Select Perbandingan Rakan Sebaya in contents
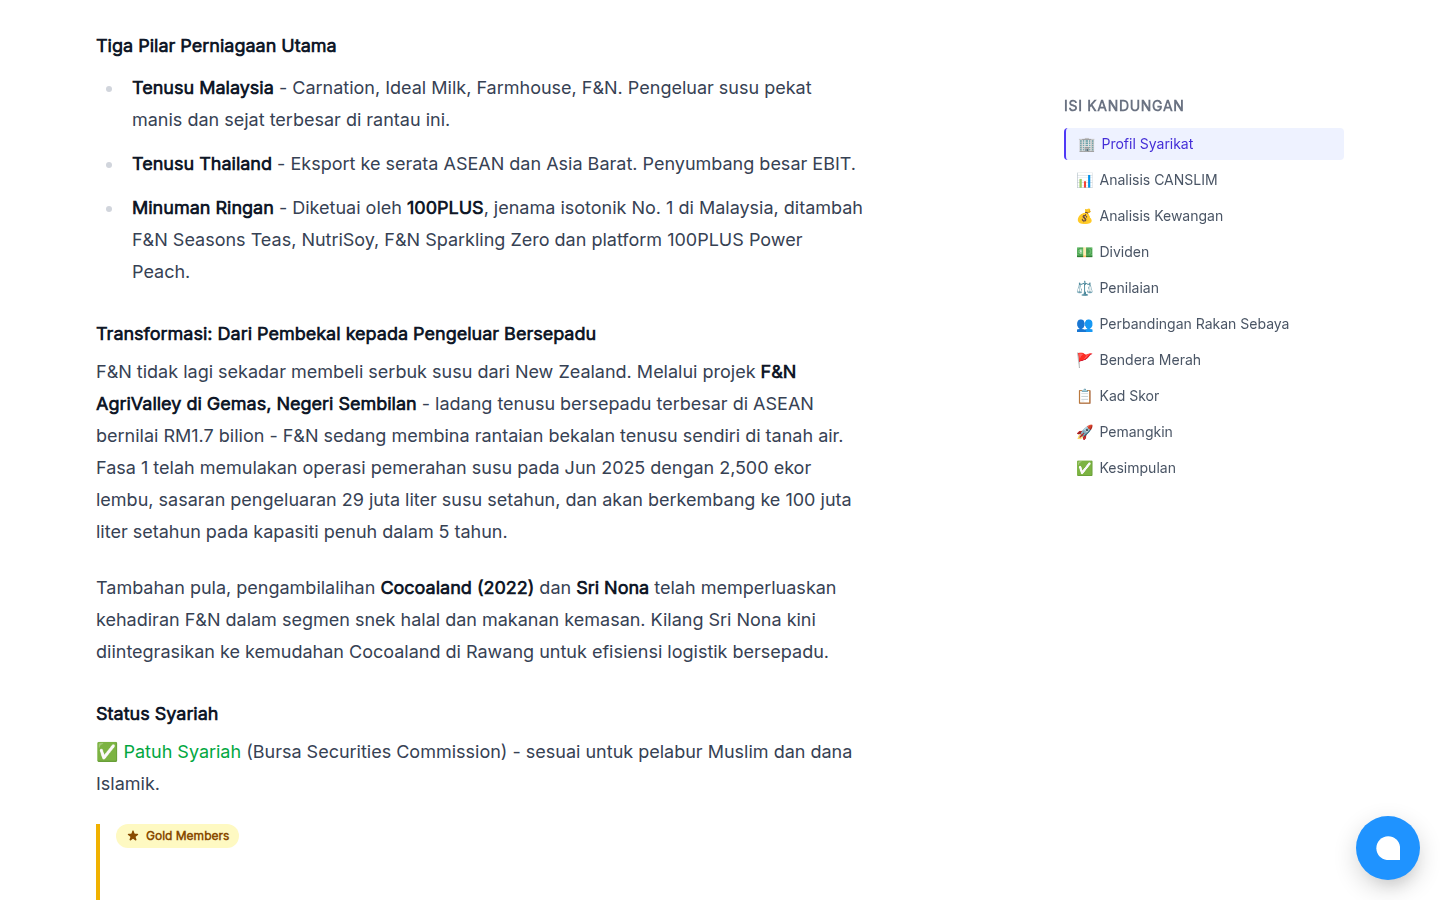The height and width of the screenshot is (900, 1440). (1204, 324)
